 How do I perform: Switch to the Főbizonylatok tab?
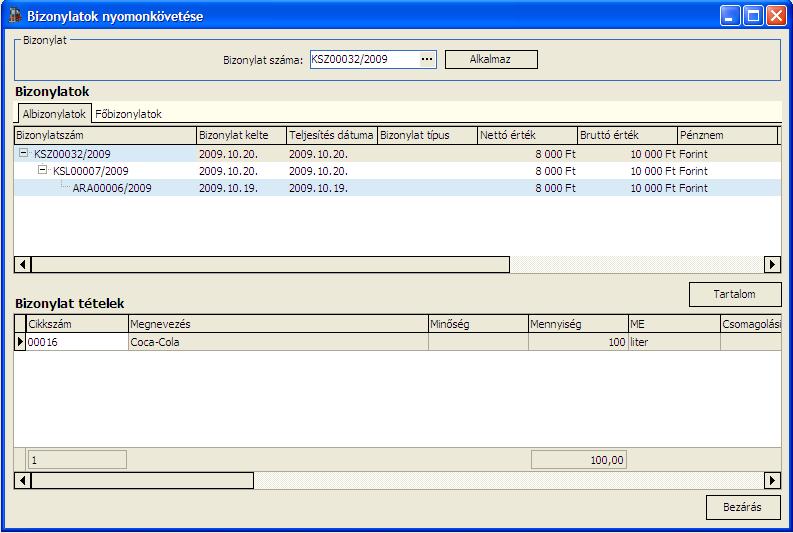[128, 114]
